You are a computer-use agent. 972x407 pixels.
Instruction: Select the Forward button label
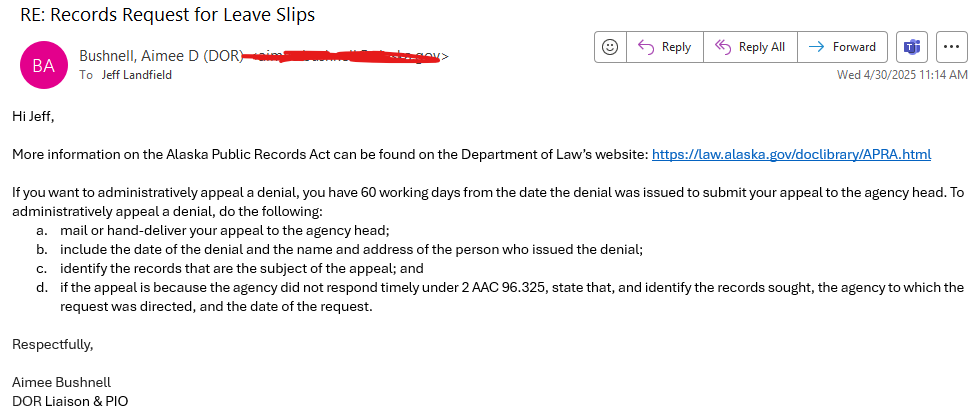[854, 47]
